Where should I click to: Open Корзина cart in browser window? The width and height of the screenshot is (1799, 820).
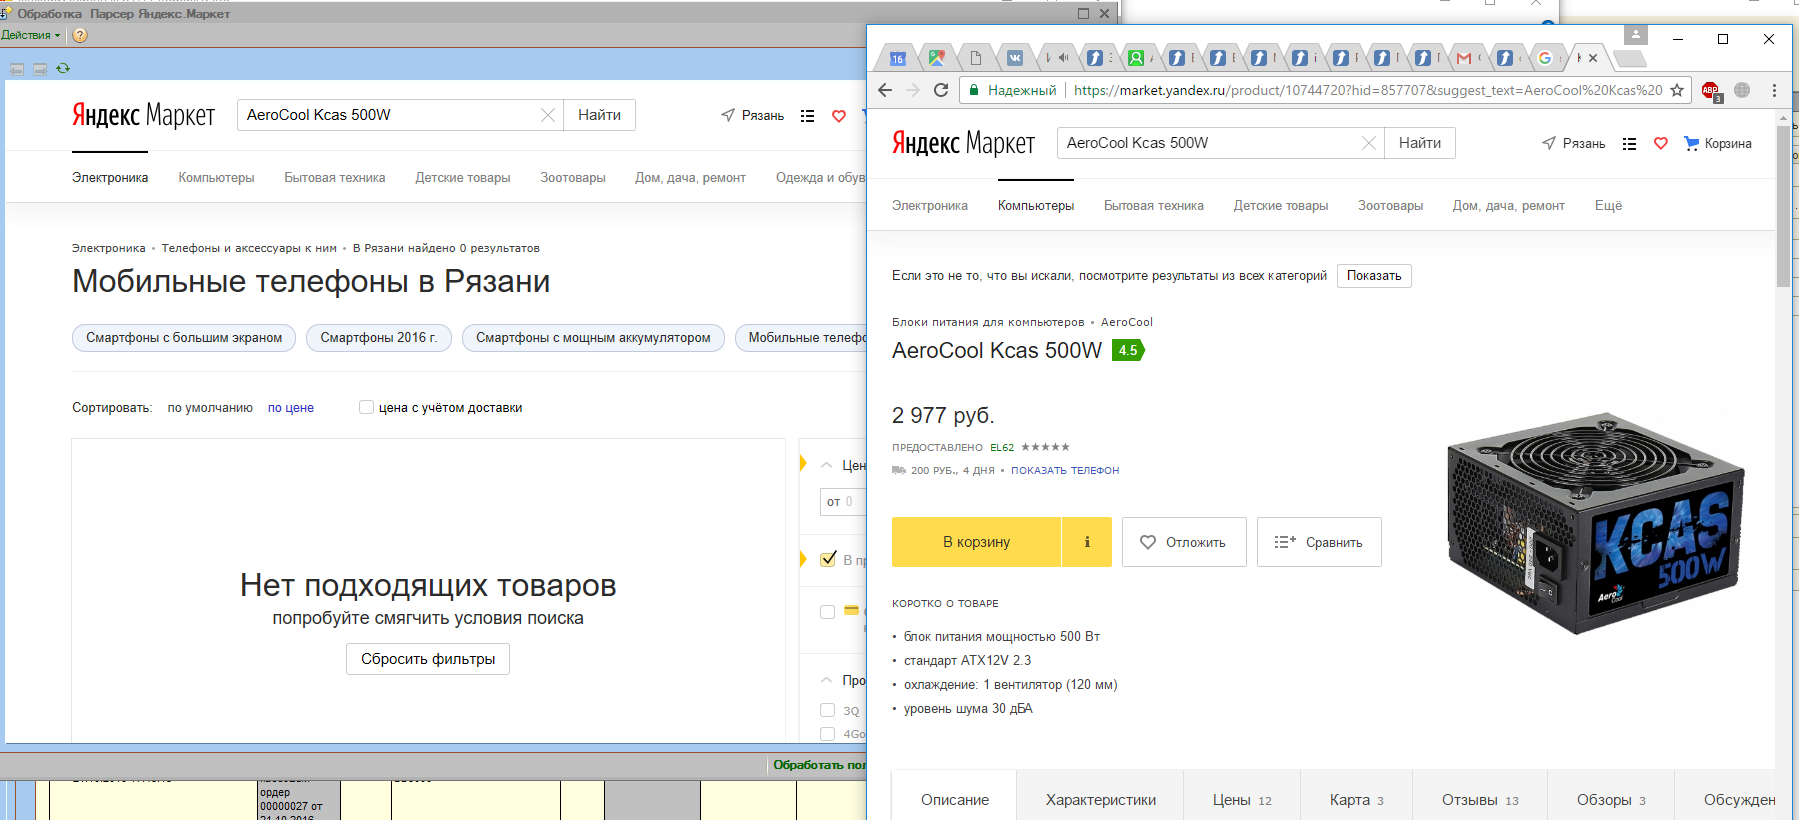point(1718,143)
